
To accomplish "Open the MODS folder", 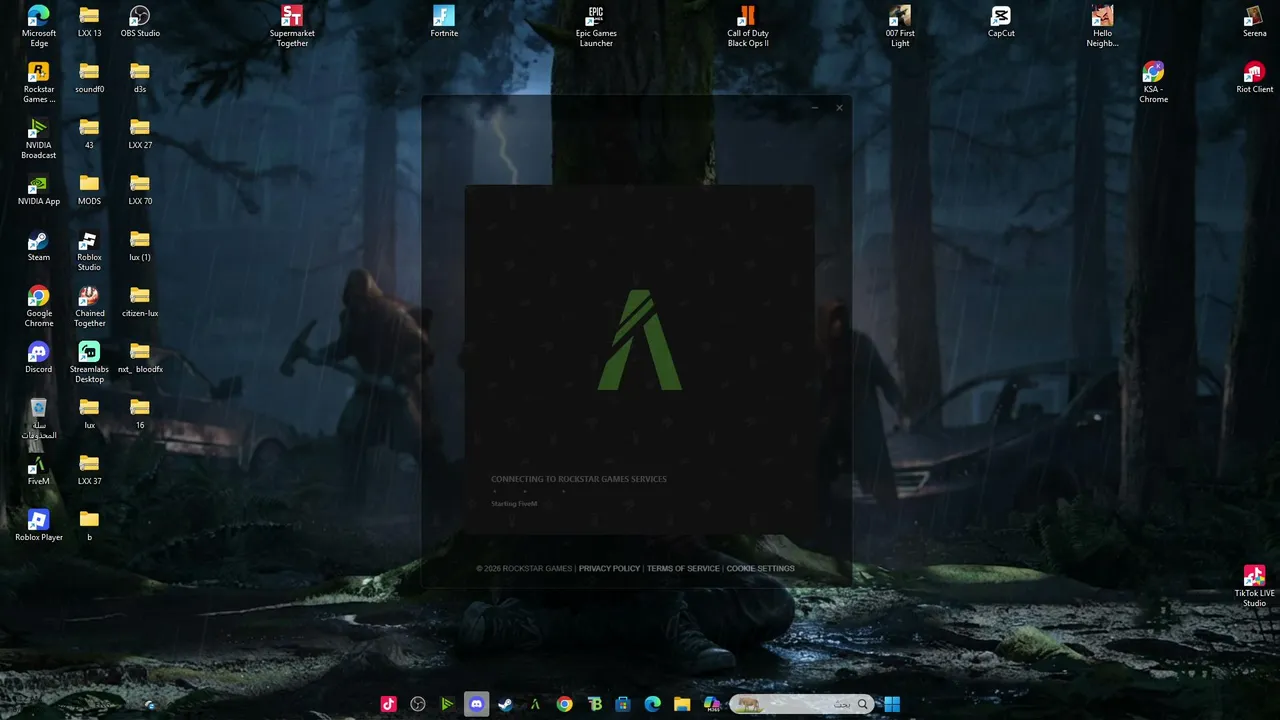I will click(x=89, y=190).
